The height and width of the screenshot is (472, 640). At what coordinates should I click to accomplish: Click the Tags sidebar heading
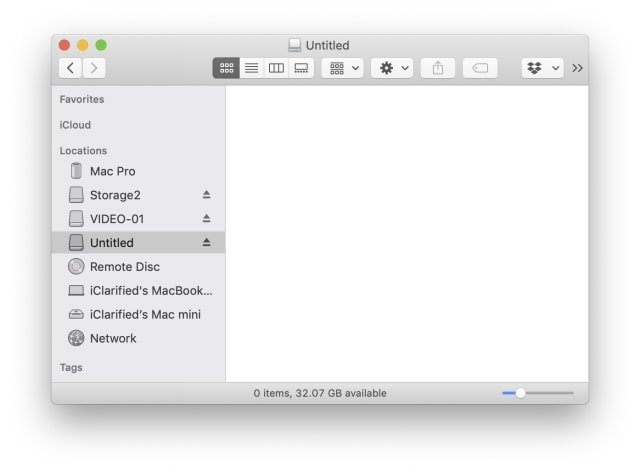[x=71, y=367]
